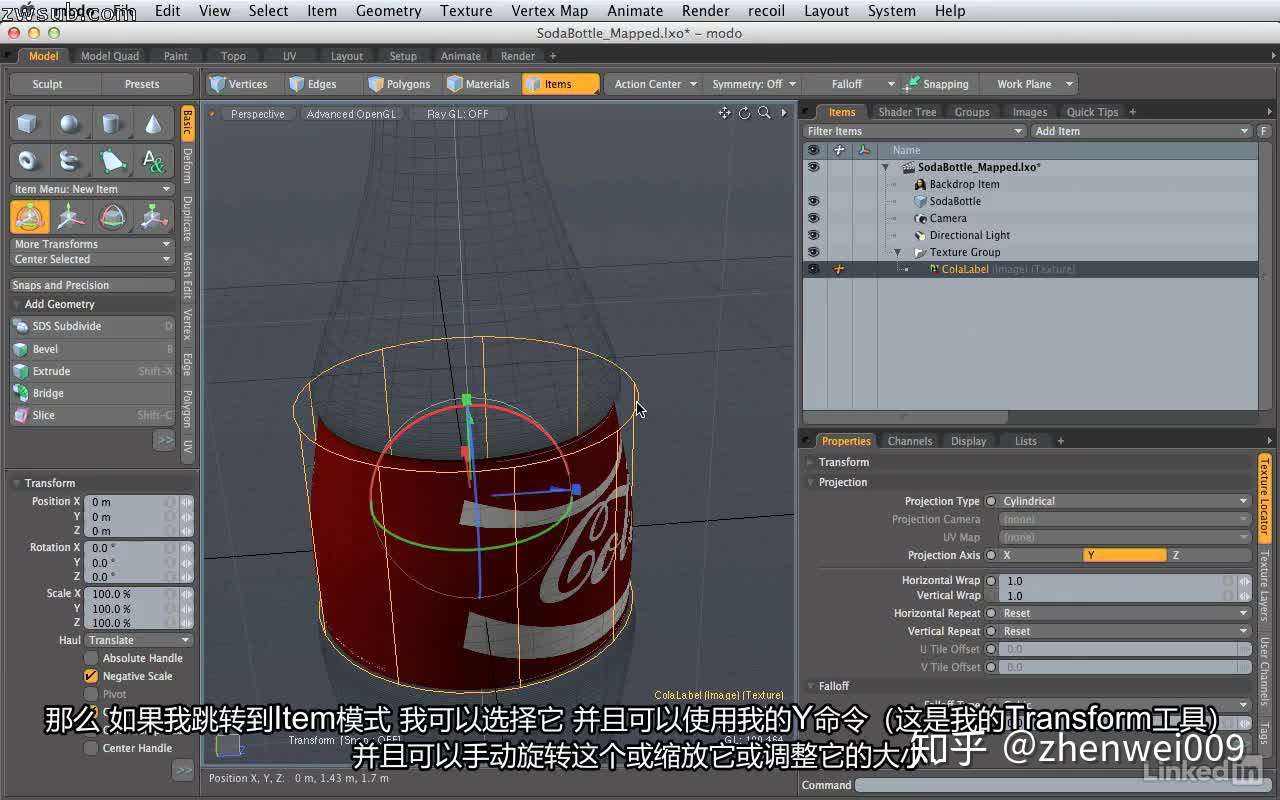This screenshot has height=800, width=1280.
Task: Click the Command input field
Action: click(x=1063, y=785)
